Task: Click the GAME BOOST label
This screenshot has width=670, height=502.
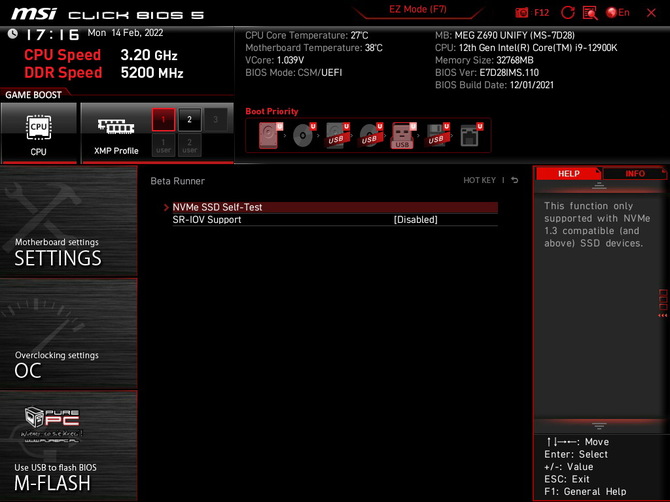Action: (33, 95)
